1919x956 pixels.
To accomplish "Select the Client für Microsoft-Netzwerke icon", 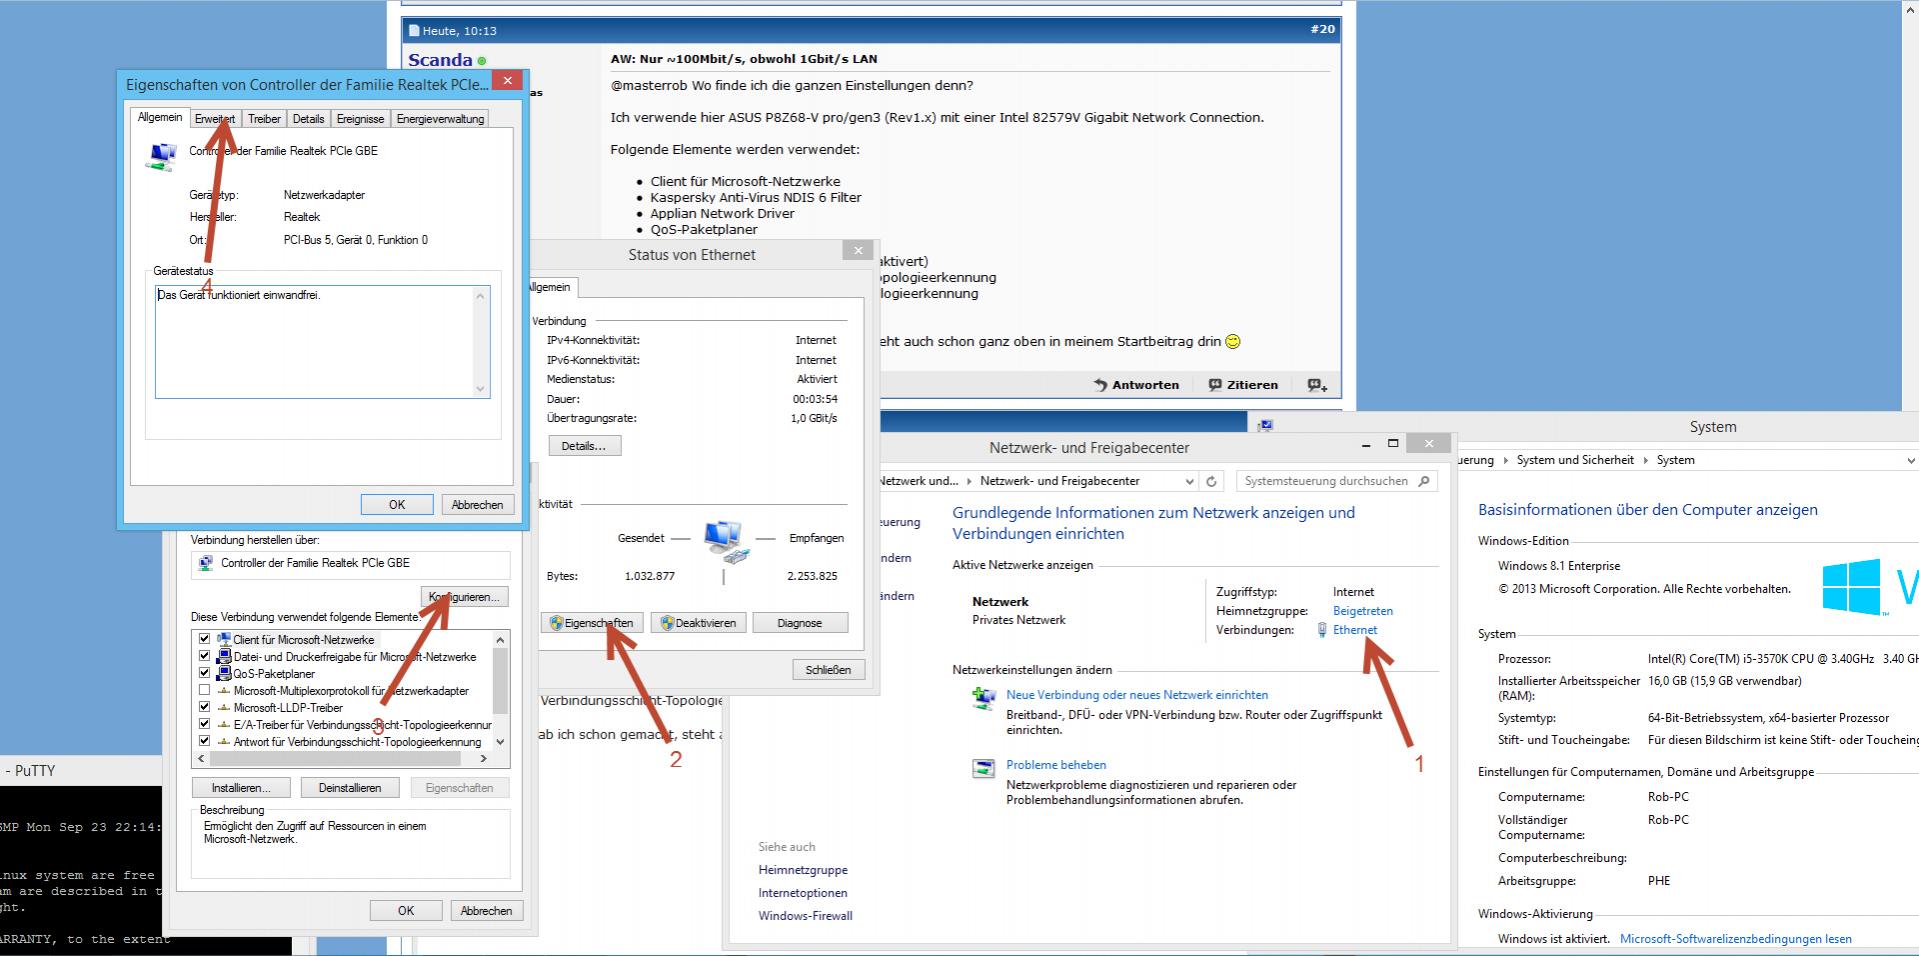I will point(224,639).
